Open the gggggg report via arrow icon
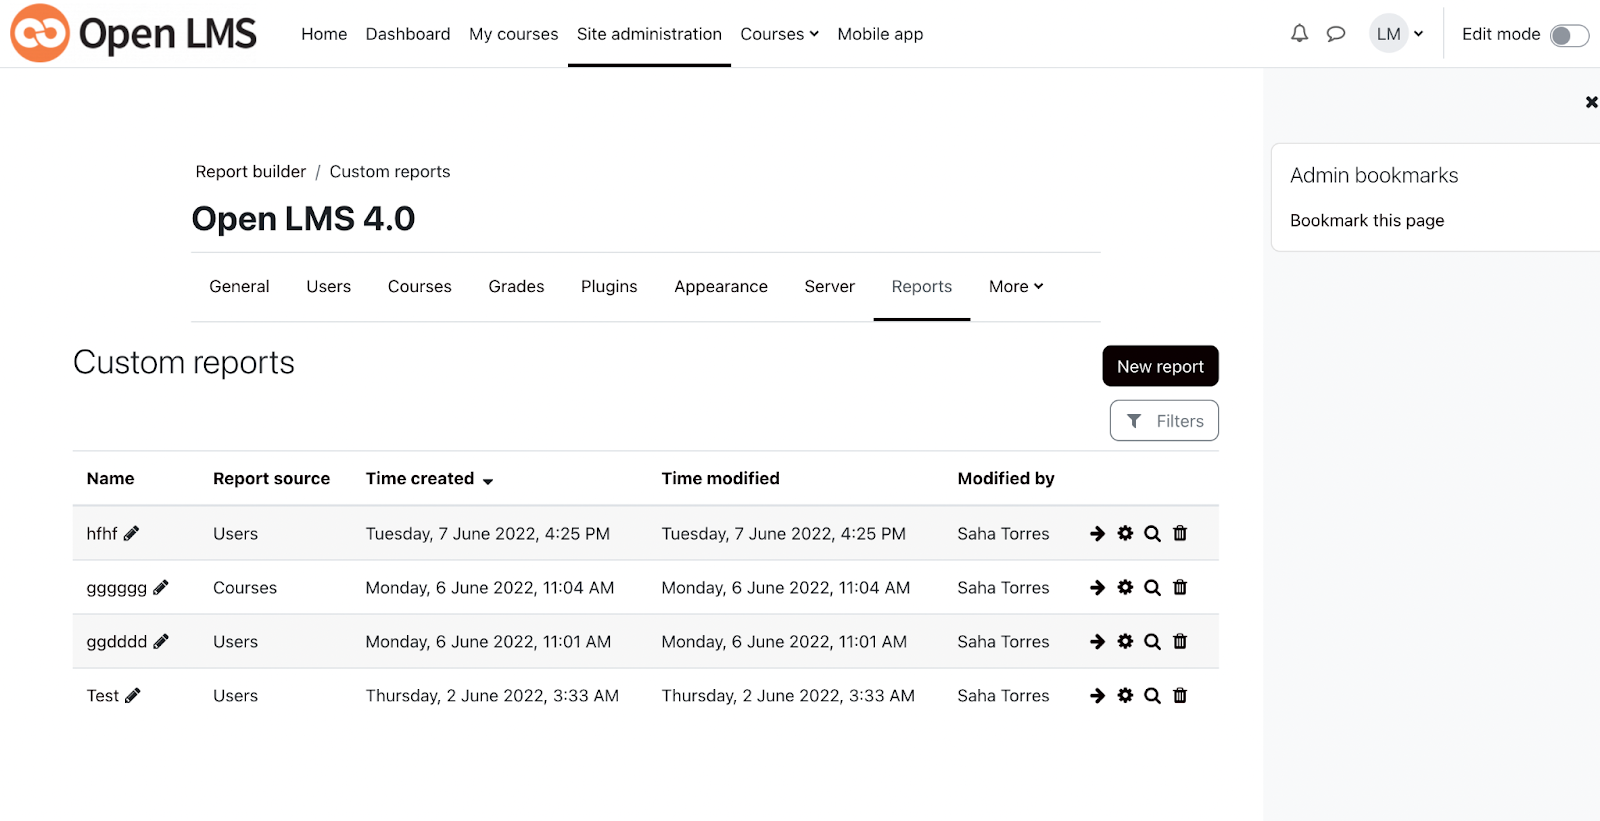1600x821 pixels. [1097, 588]
